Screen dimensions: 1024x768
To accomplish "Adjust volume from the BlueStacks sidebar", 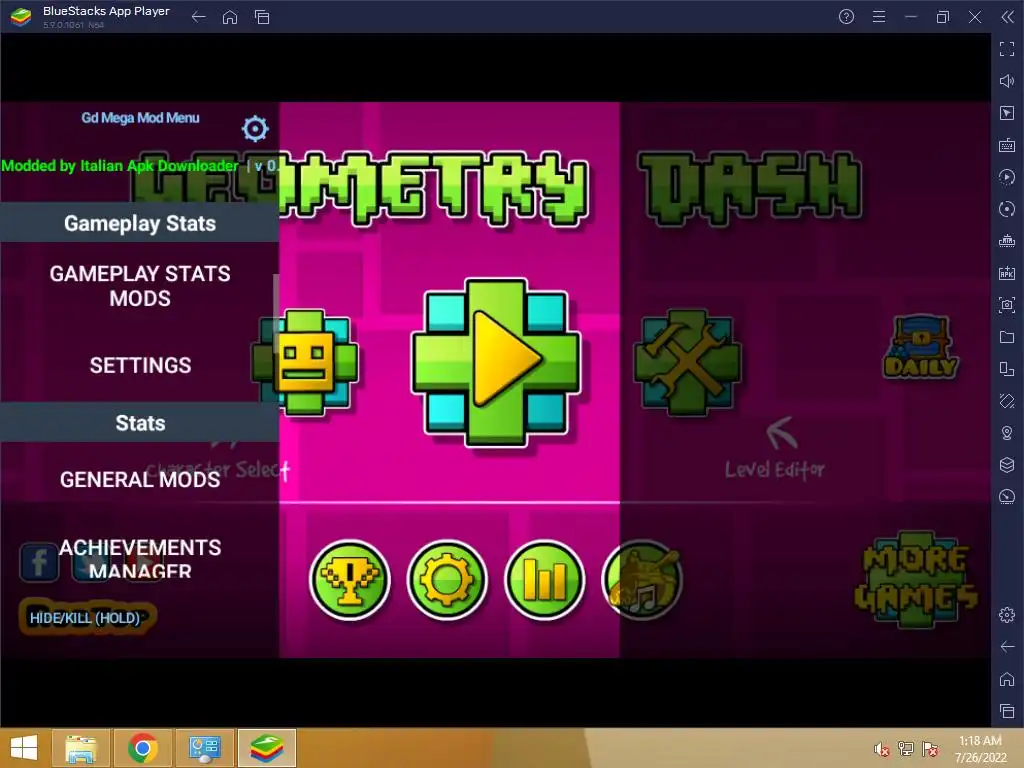I will 1007,81.
